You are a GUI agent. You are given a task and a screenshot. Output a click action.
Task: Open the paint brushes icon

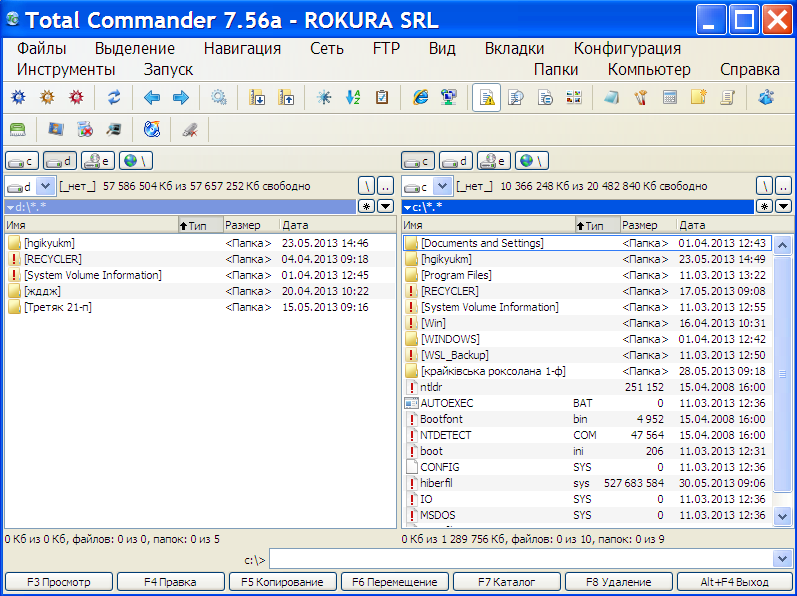640,97
